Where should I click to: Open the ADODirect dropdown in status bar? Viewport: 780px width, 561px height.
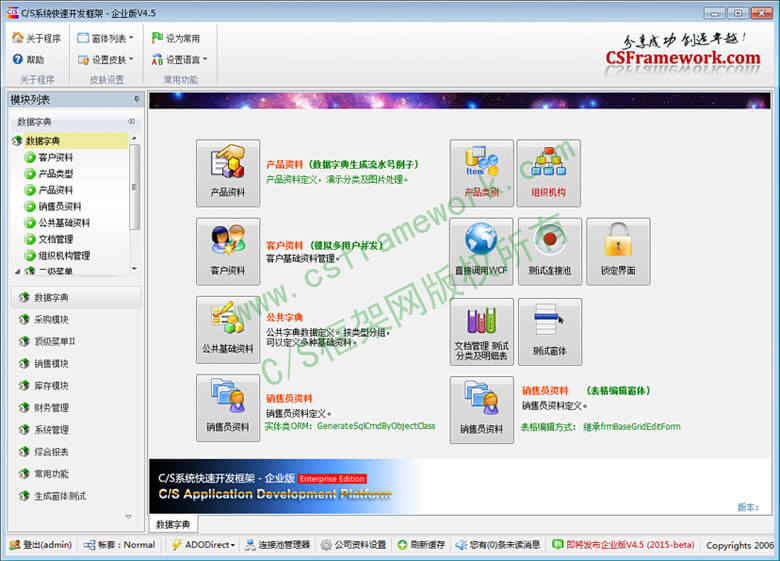point(203,545)
